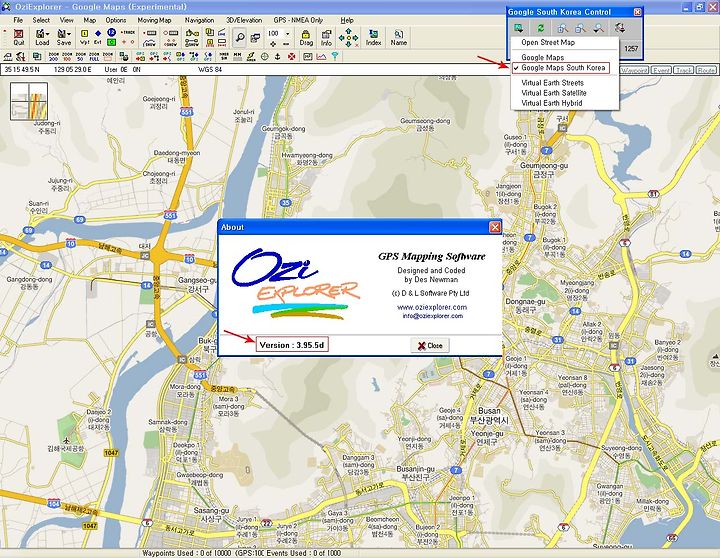
Task: Open the Navigation menu
Action: [199, 20]
